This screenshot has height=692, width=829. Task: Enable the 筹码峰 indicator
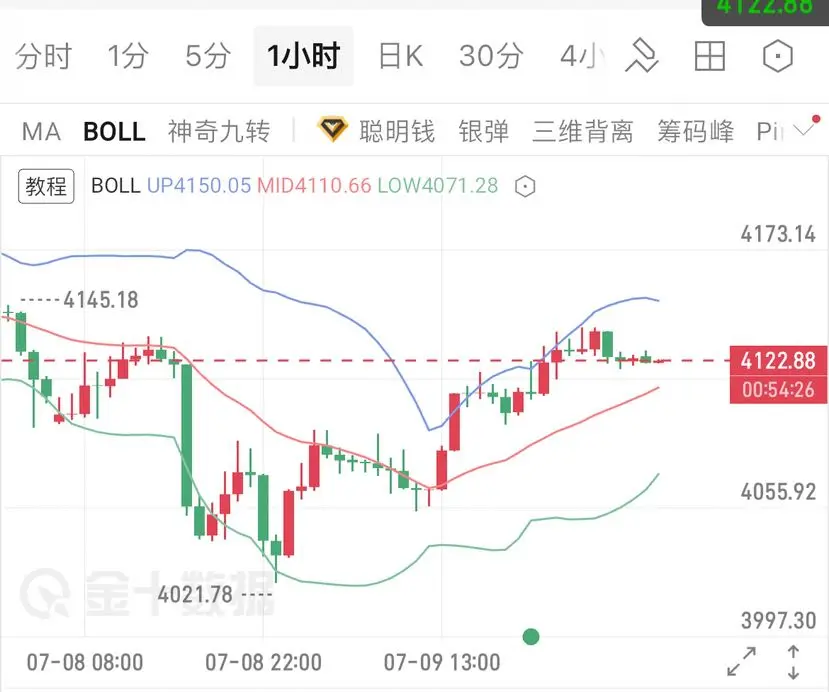tap(695, 131)
